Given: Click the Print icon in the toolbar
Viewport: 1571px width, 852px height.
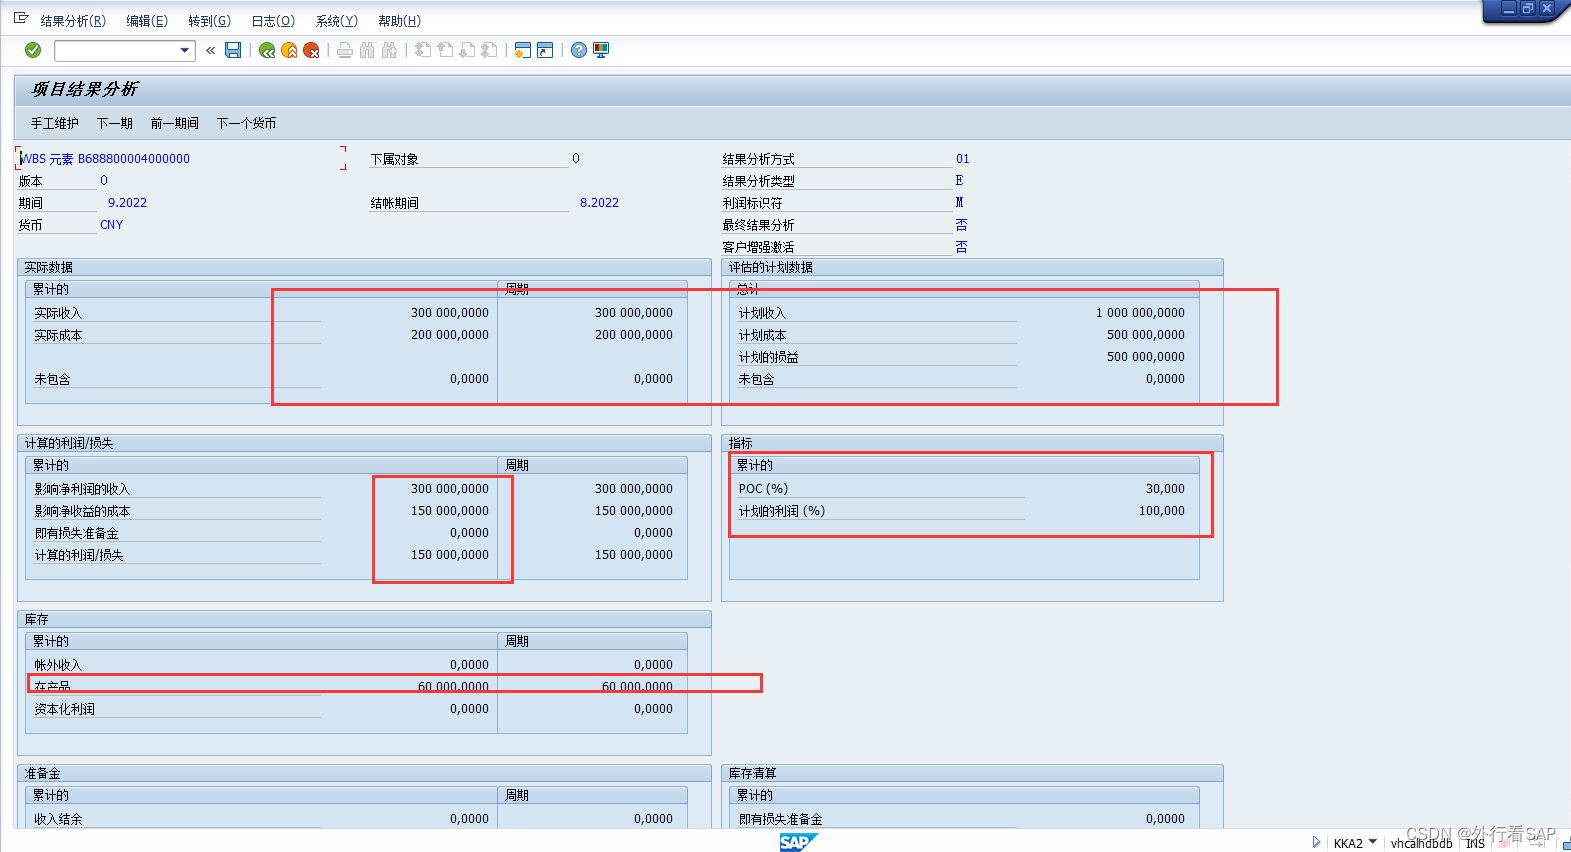Looking at the screenshot, I should 345,50.
